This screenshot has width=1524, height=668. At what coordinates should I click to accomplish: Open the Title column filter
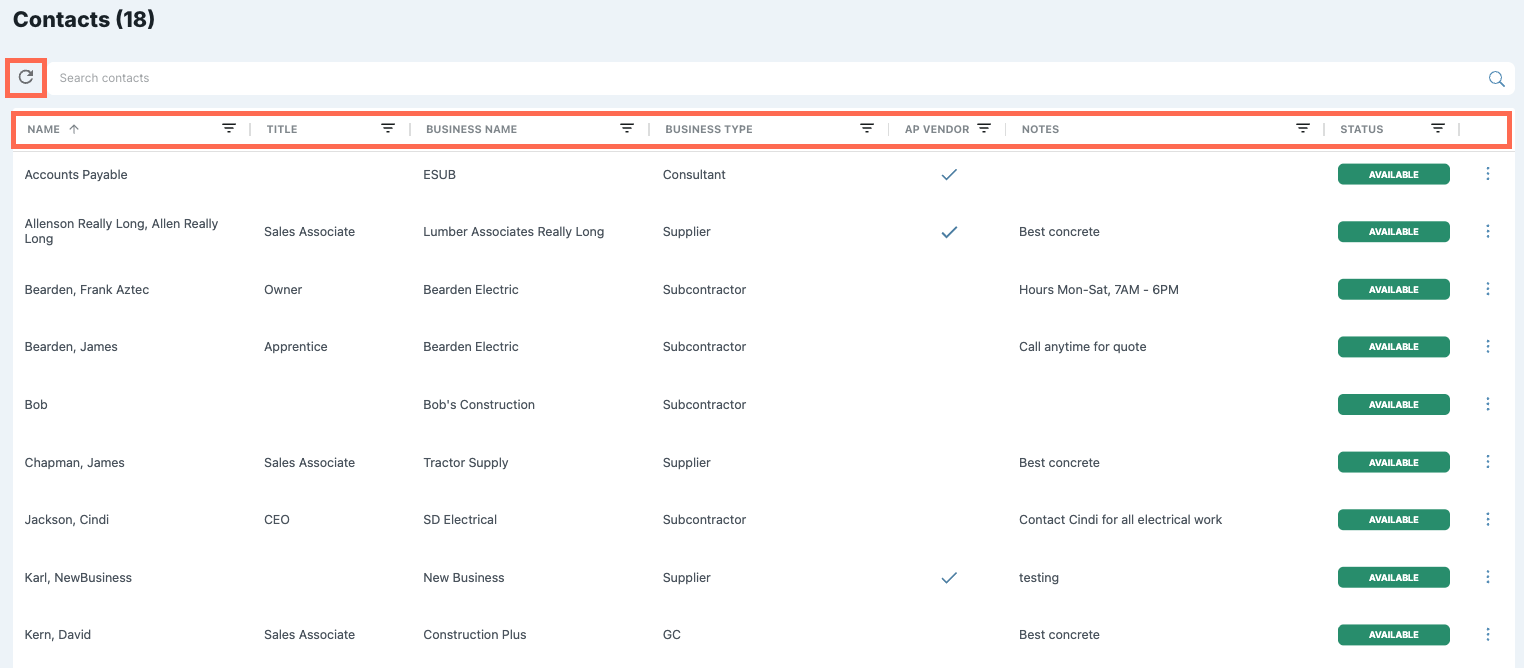click(388, 128)
